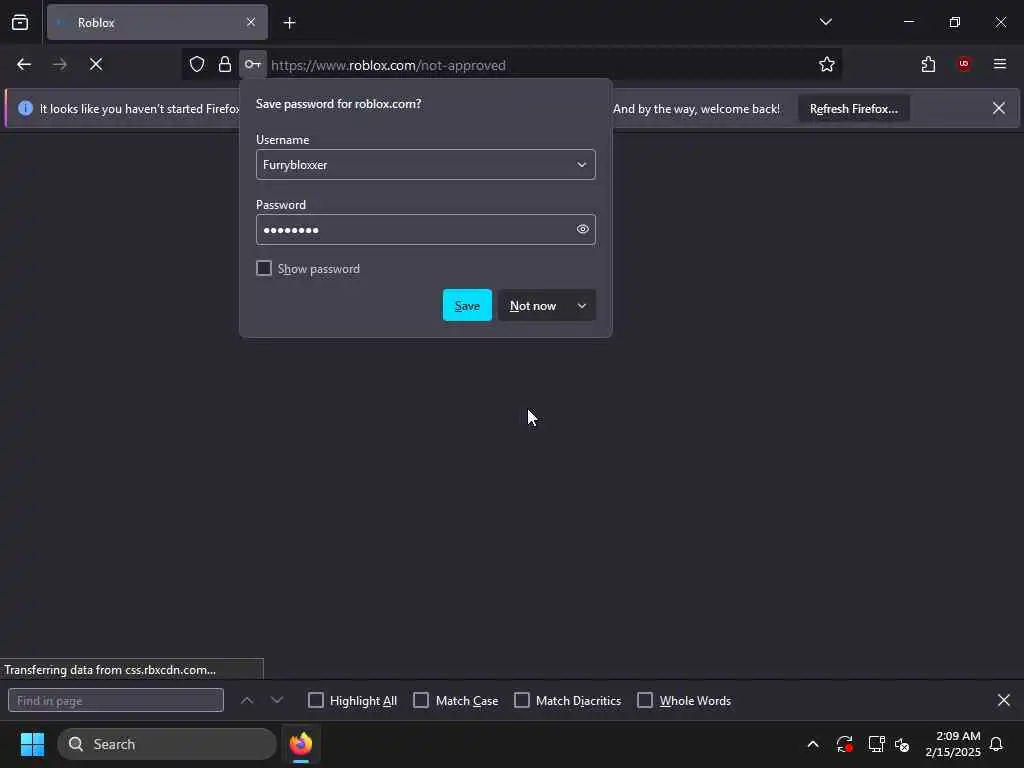This screenshot has width=1024, height=768.
Task: Click the Refresh Firefox button
Action: (854, 109)
